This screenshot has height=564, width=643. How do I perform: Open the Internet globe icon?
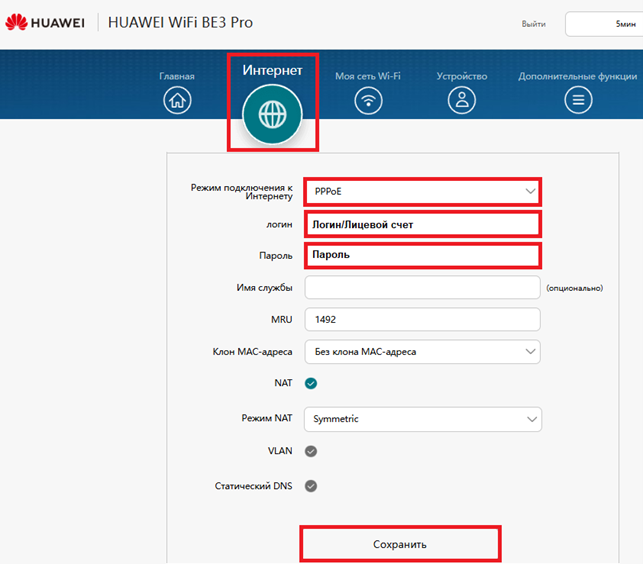(x=272, y=113)
